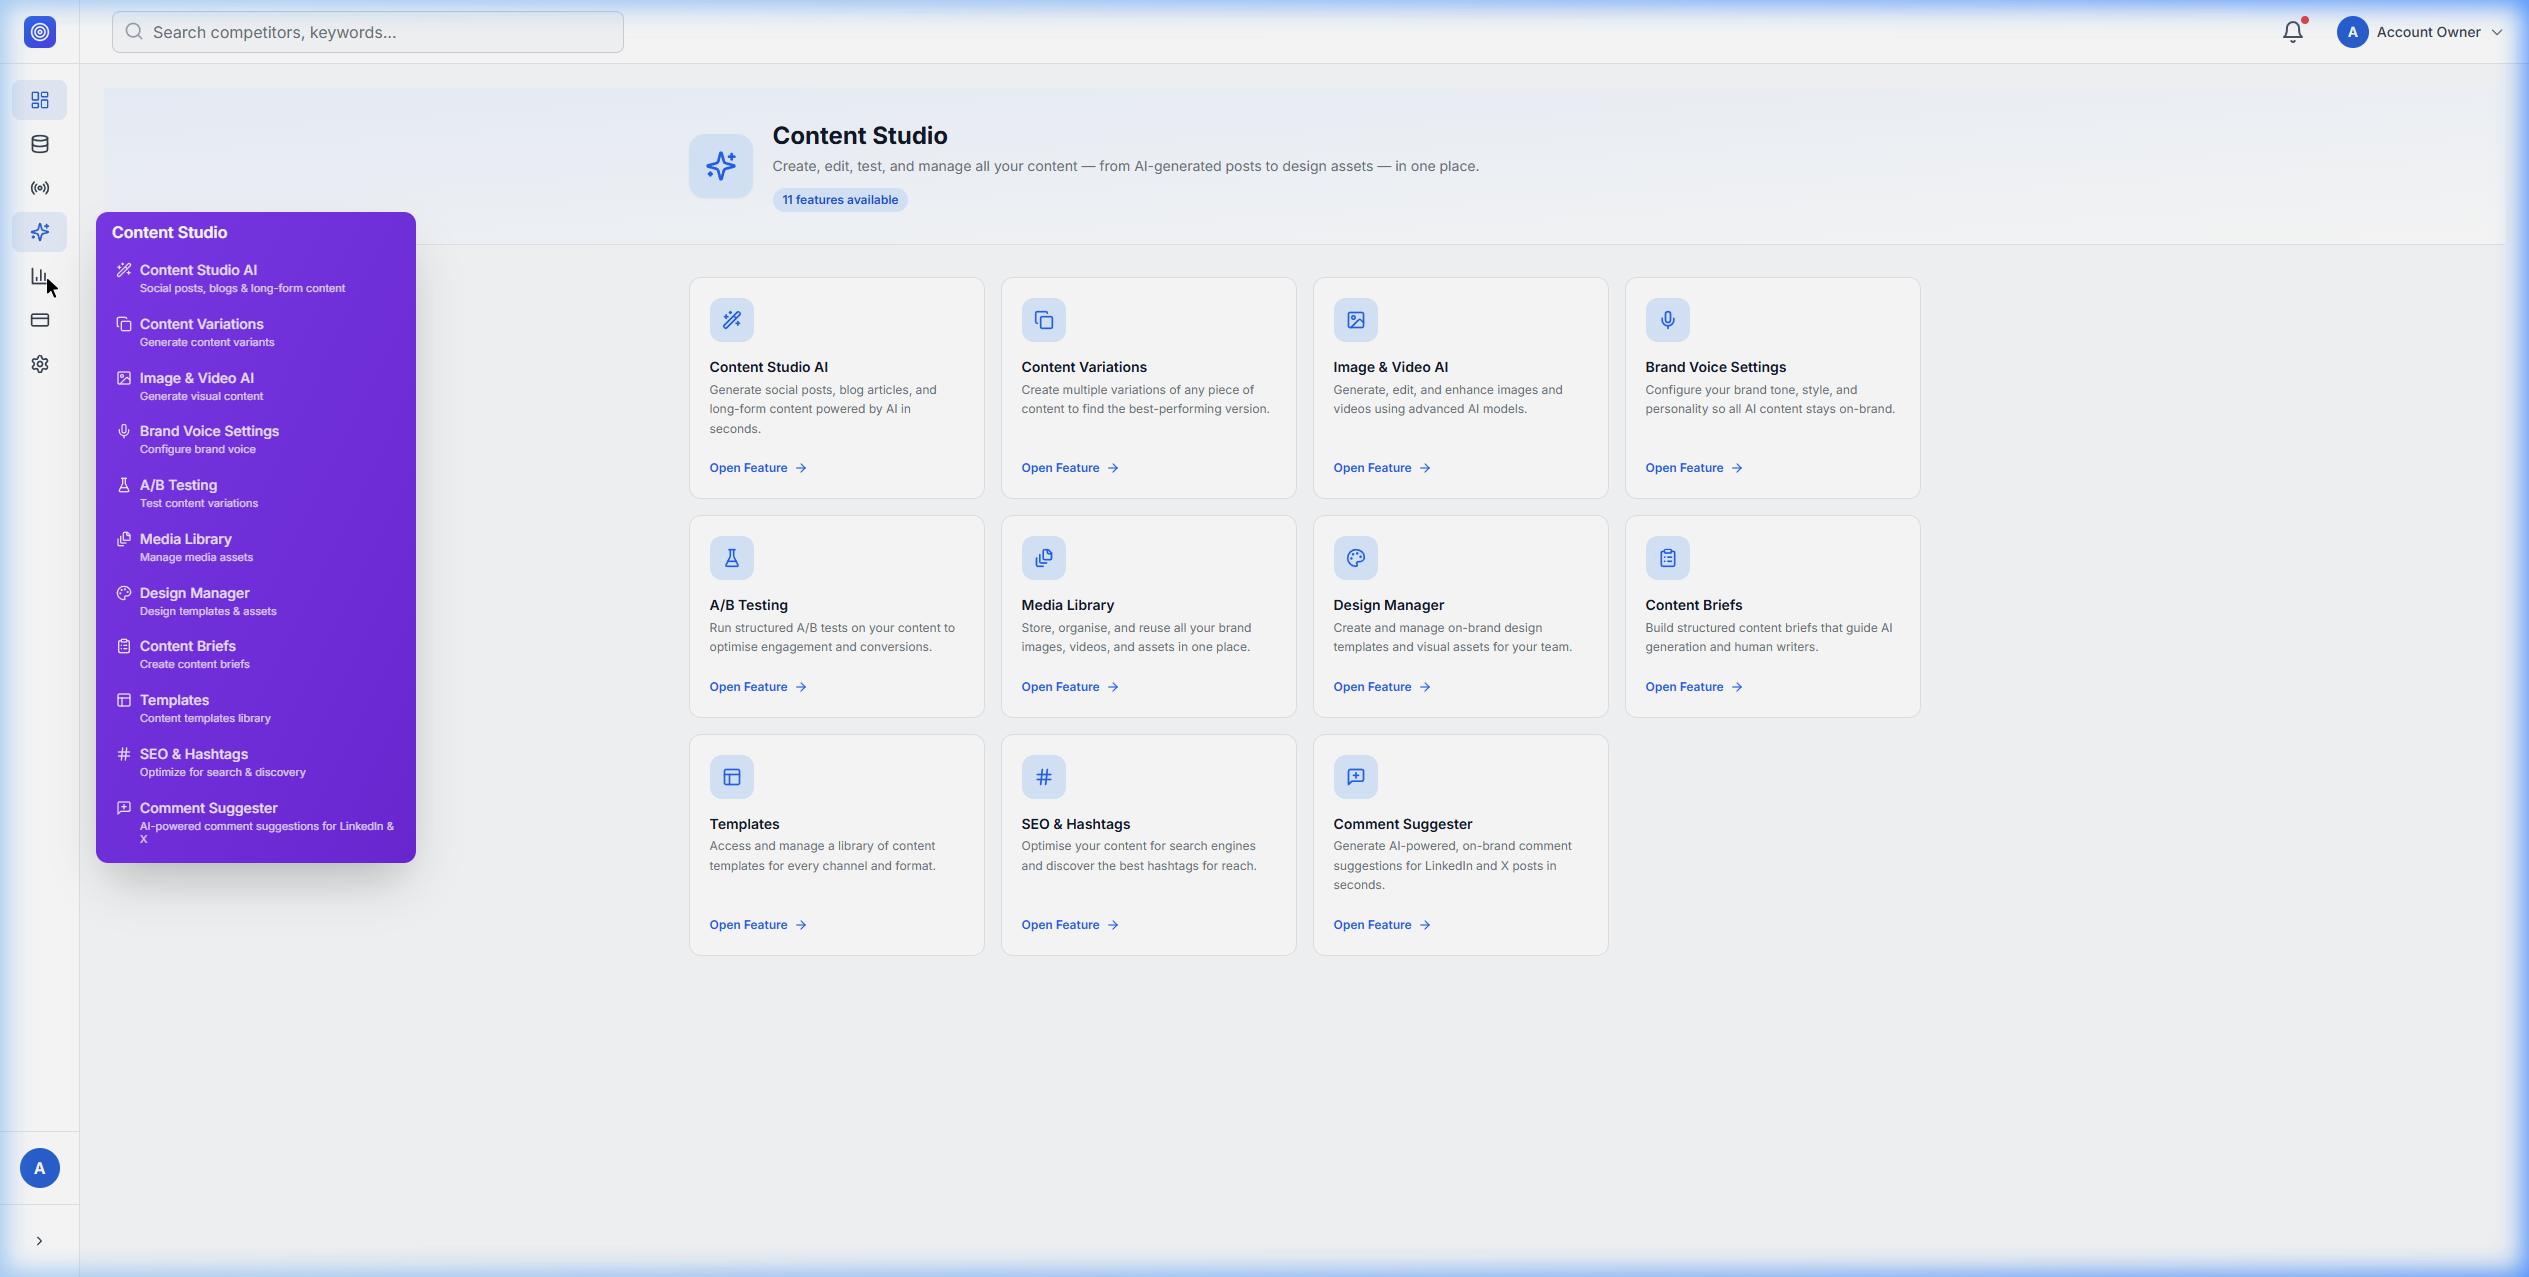Click the Content Variations card copy icon
2529x1277 pixels.
click(1044, 320)
